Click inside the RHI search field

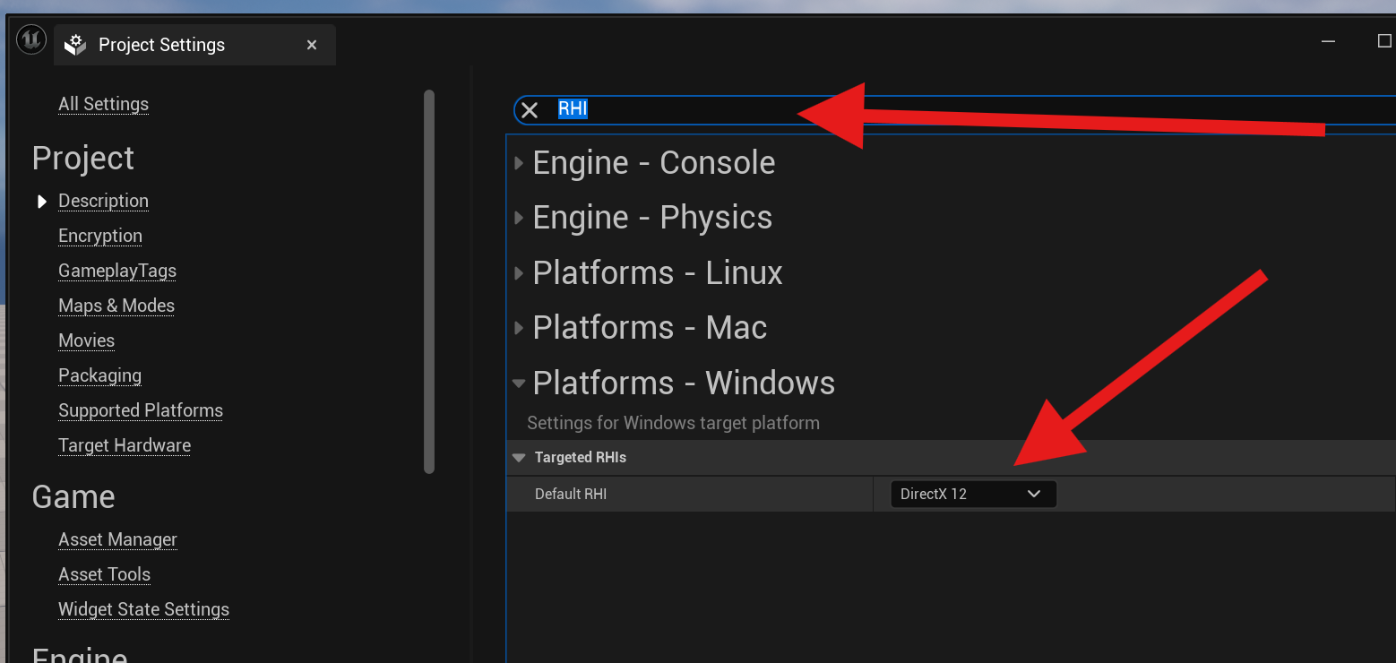pyautogui.click(x=900, y=110)
